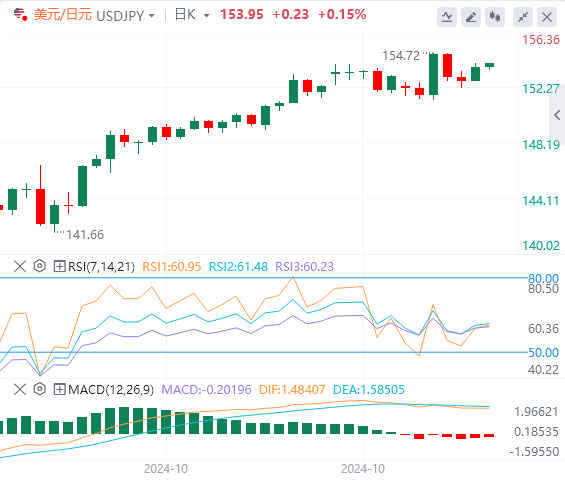Toggle DIF line via its label
565x481 pixels.
point(292,389)
